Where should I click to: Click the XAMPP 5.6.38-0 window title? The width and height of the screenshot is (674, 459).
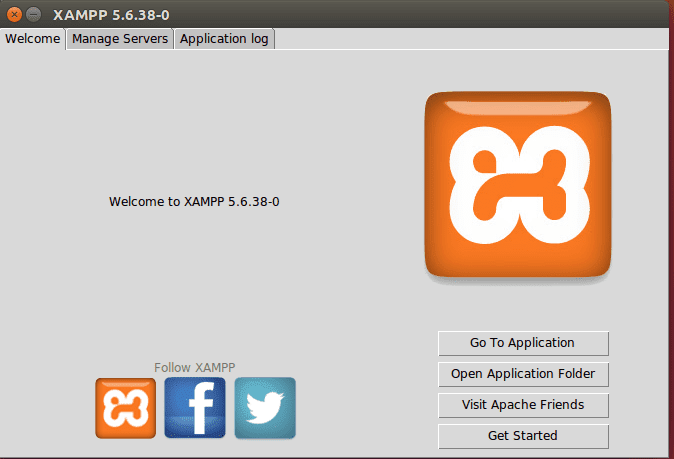[x=111, y=15]
